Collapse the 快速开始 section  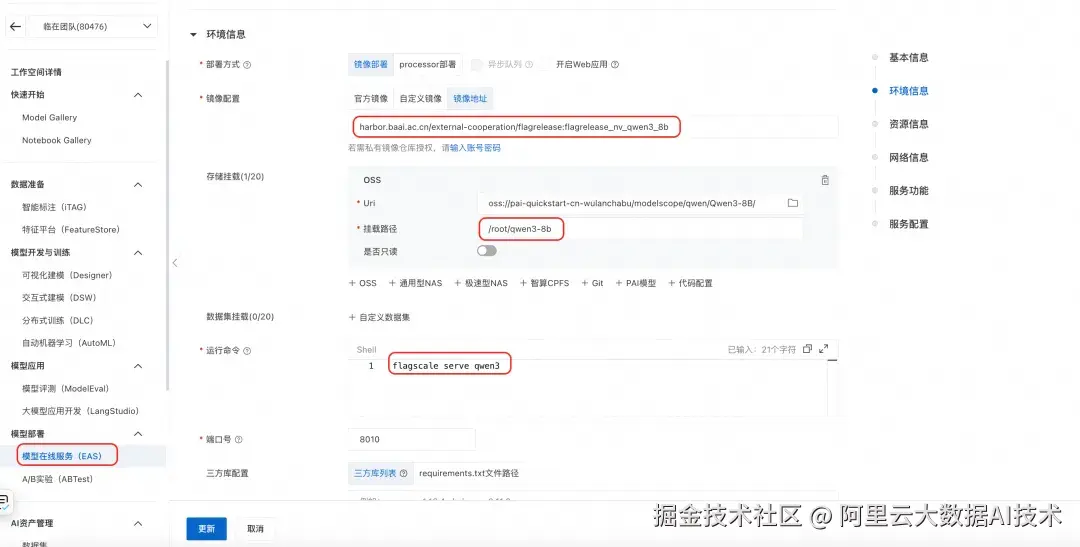138,95
